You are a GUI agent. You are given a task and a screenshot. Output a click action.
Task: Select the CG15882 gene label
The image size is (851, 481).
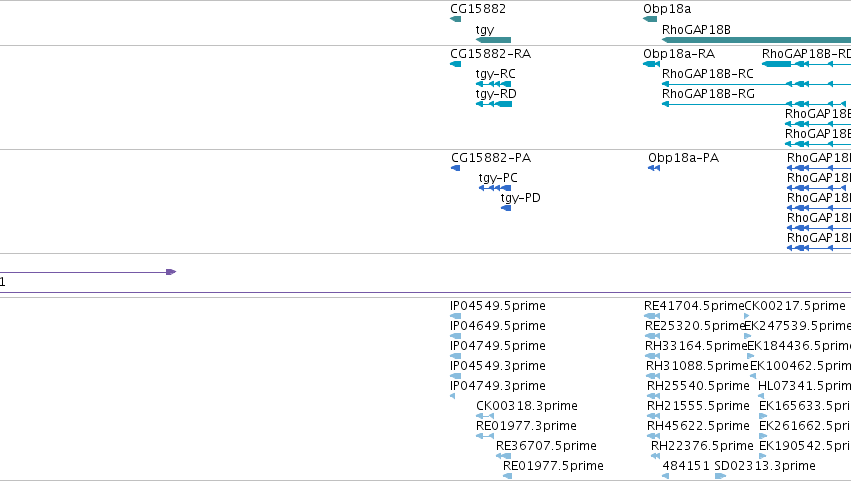tap(478, 9)
